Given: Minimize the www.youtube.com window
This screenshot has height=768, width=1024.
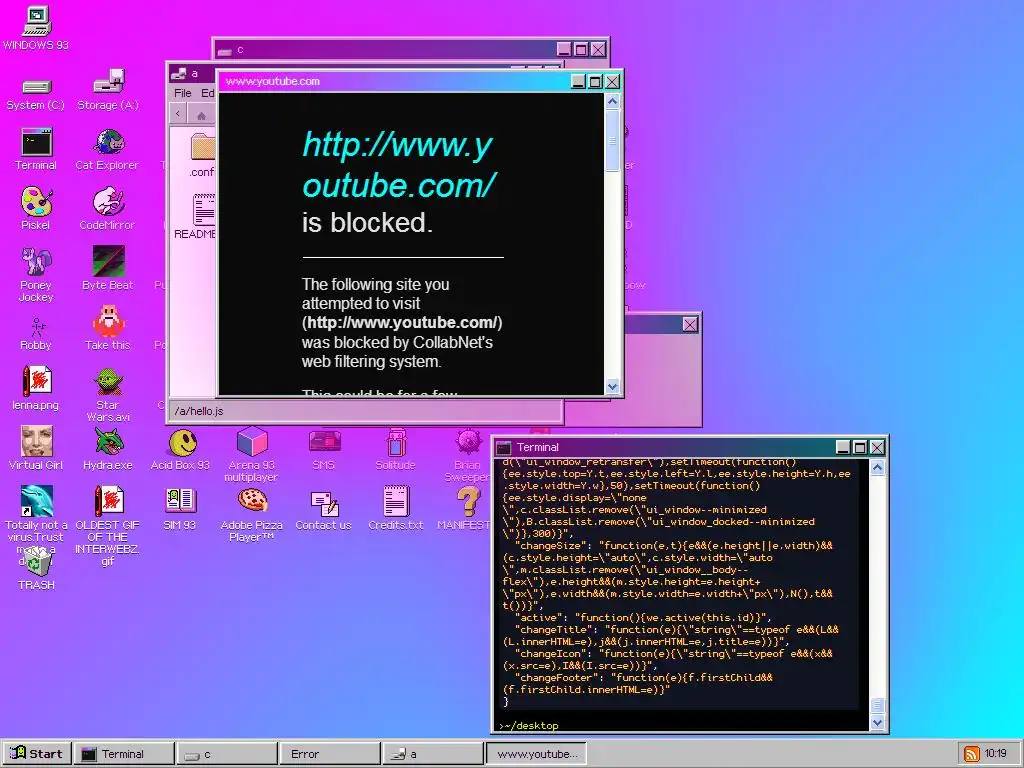Looking at the screenshot, I should tap(578, 82).
